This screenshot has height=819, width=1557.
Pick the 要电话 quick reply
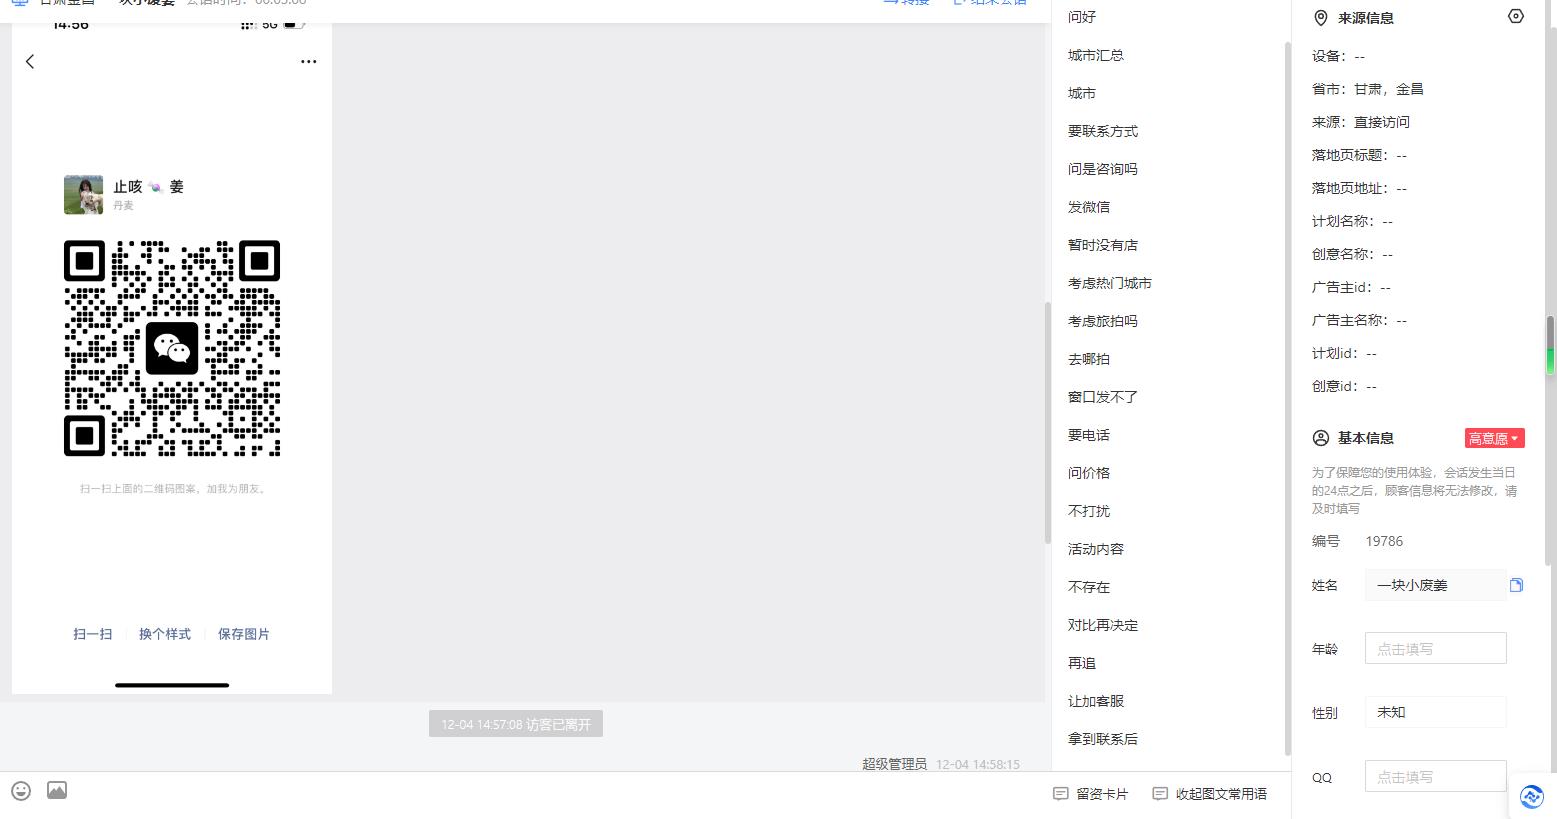pos(1089,435)
